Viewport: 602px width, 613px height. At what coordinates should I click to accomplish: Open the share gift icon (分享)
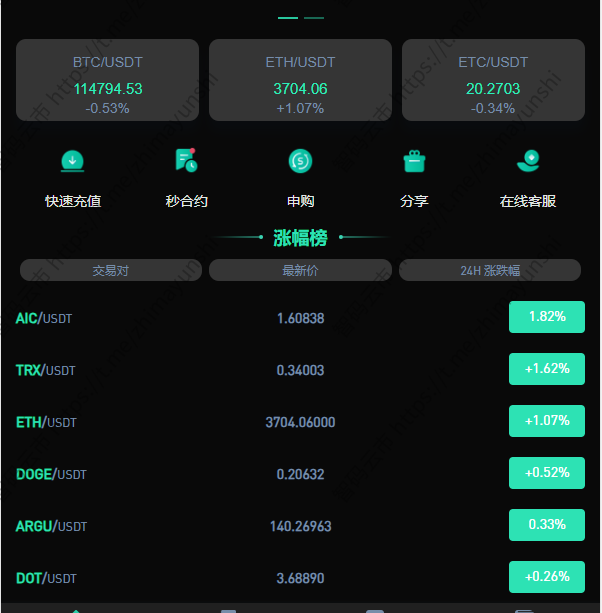pos(414,160)
